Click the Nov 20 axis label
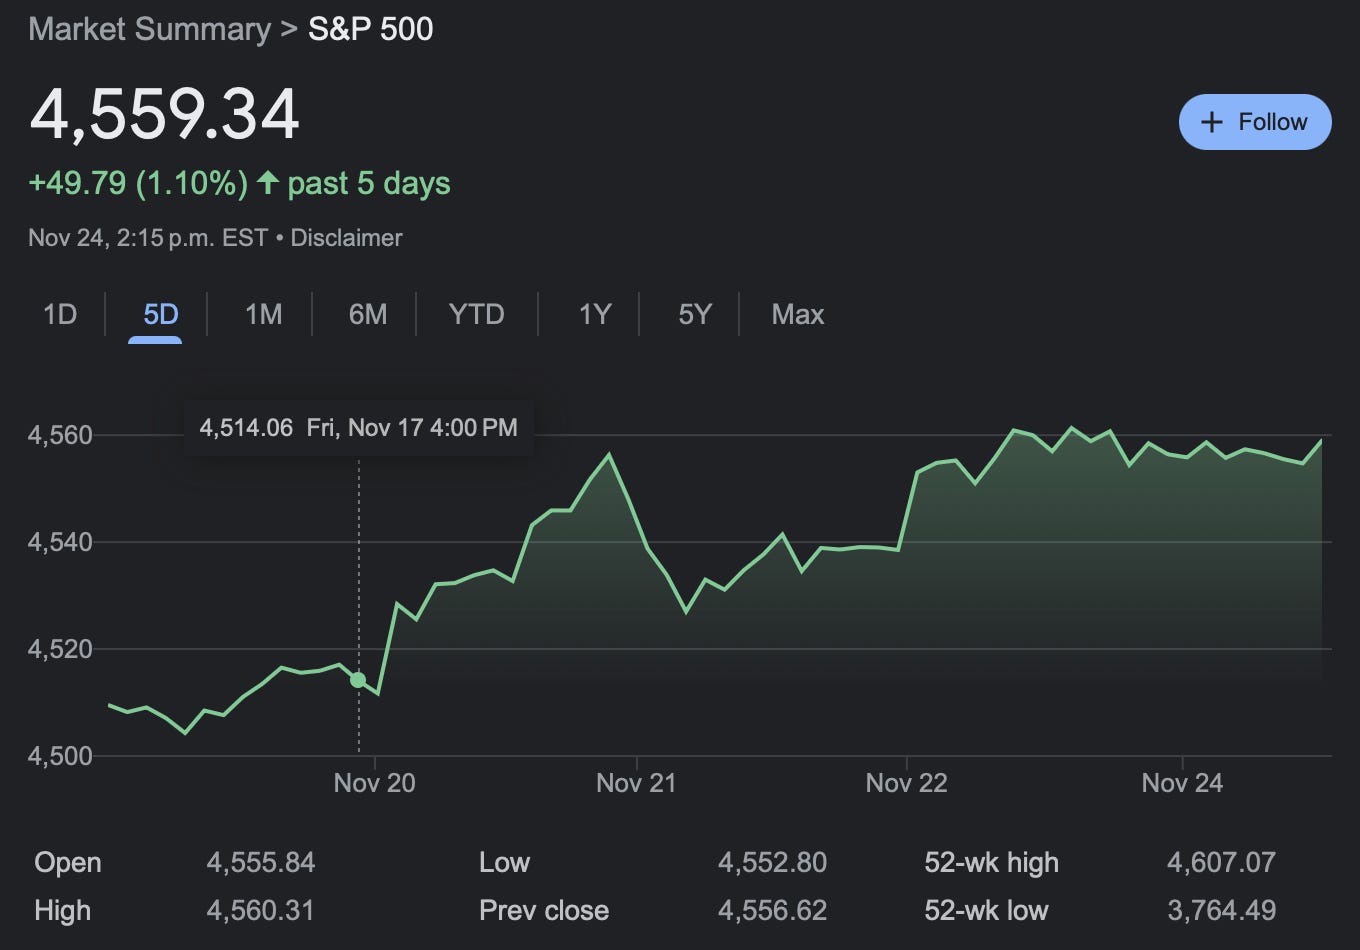Image resolution: width=1360 pixels, height=950 pixels. (x=375, y=782)
